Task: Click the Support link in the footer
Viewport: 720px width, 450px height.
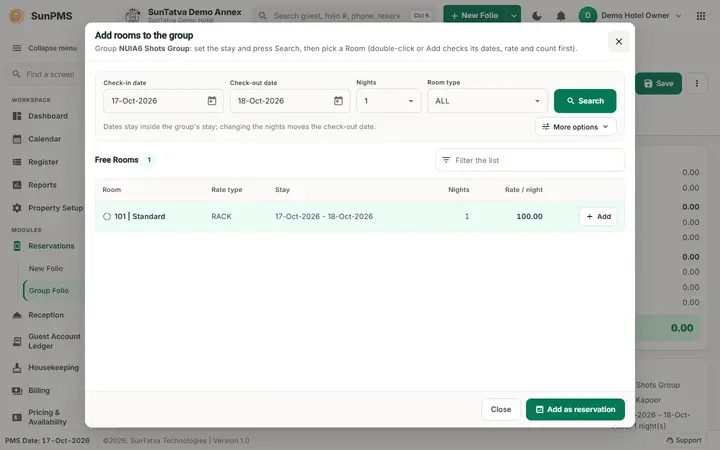Action: tap(684, 440)
